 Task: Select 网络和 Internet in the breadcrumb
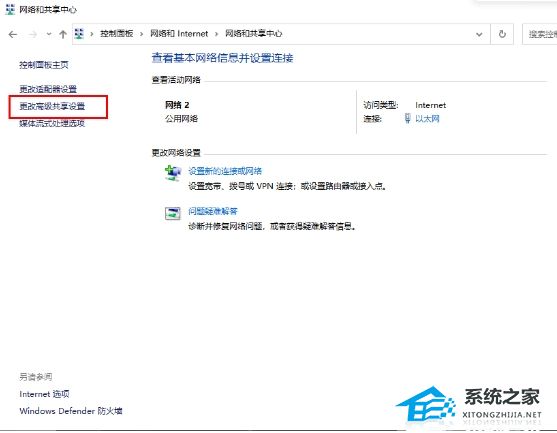click(179, 34)
